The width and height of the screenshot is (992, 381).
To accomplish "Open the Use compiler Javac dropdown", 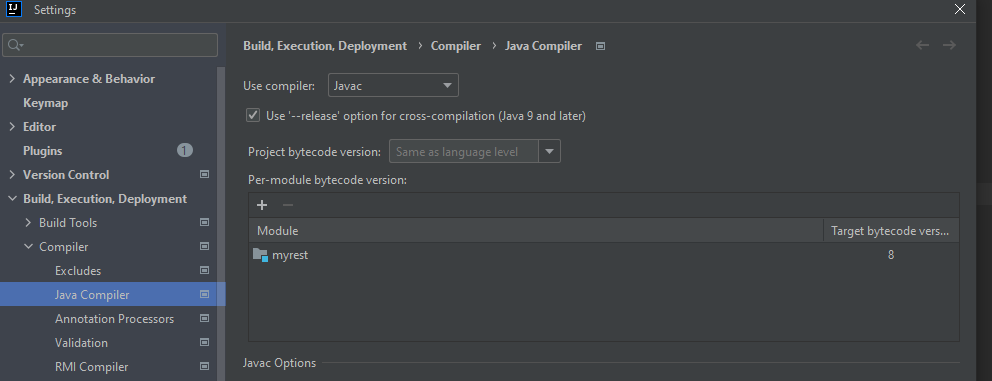I will [x=393, y=85].
